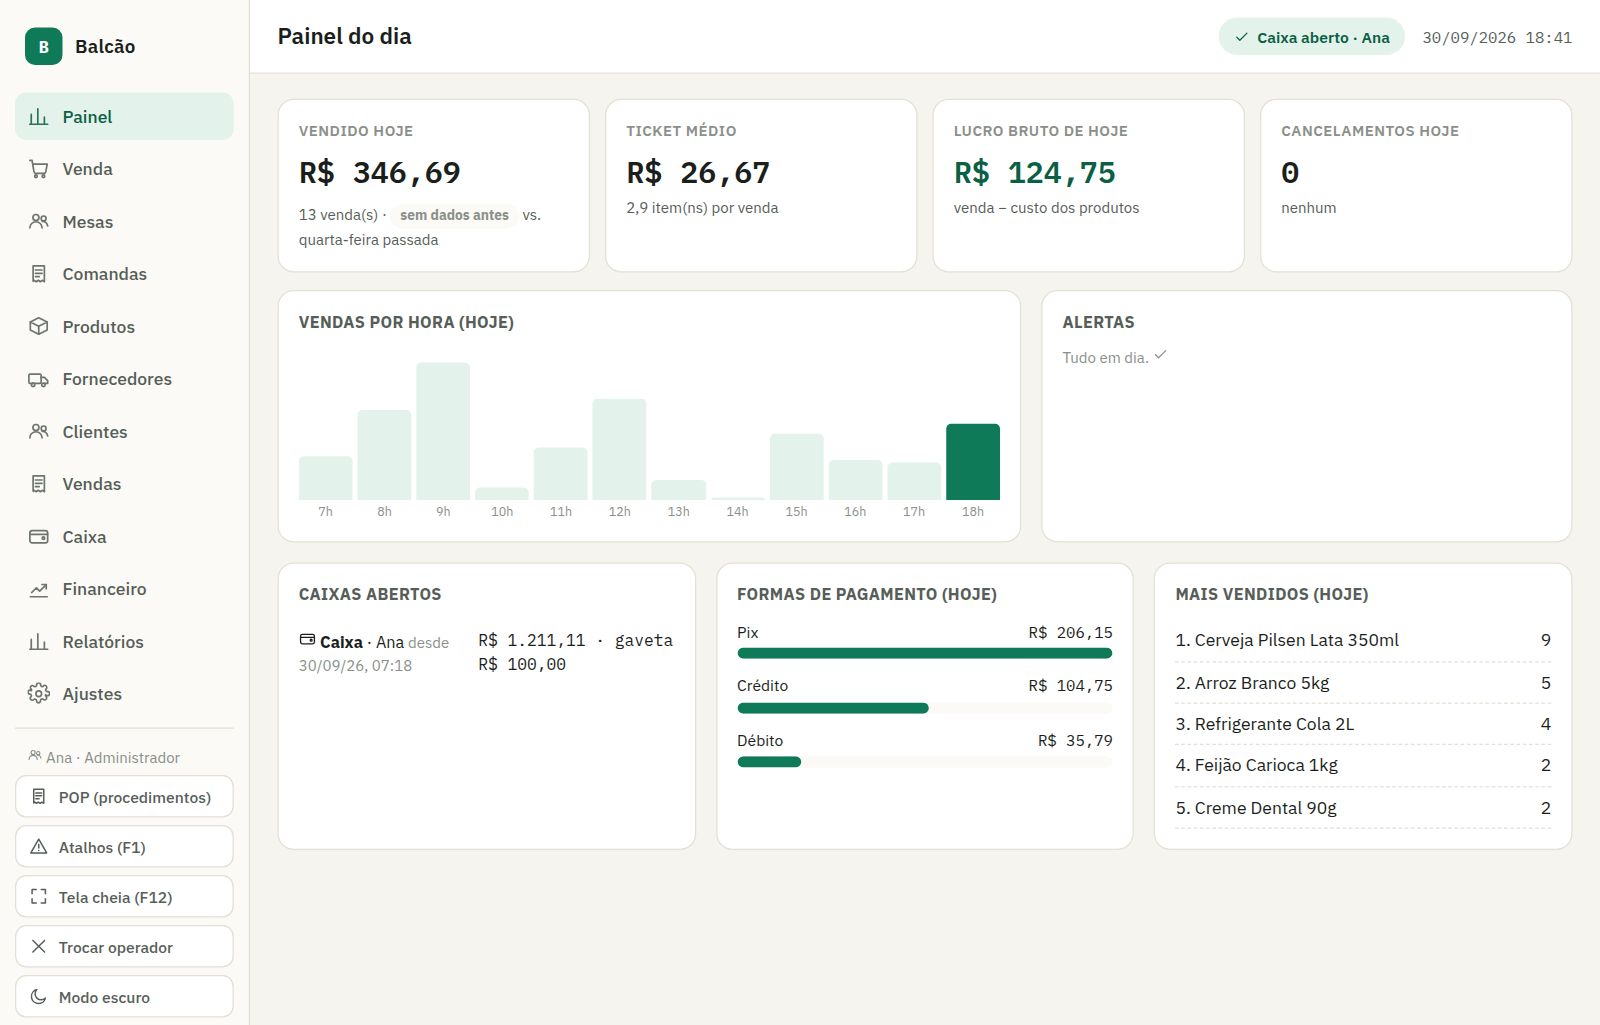This screenshot has width=1600, height=1025.
Task: Click the Crédito payment progress bar
Action: [x=924, y=708]
